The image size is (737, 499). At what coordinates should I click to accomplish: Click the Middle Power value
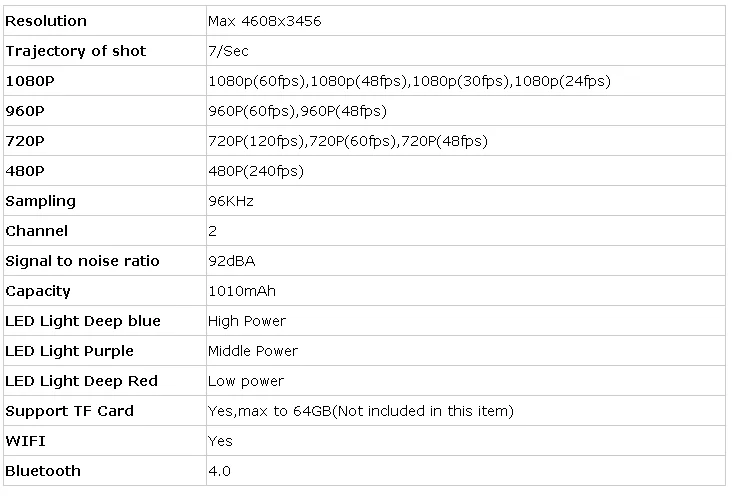click(253, 351)
